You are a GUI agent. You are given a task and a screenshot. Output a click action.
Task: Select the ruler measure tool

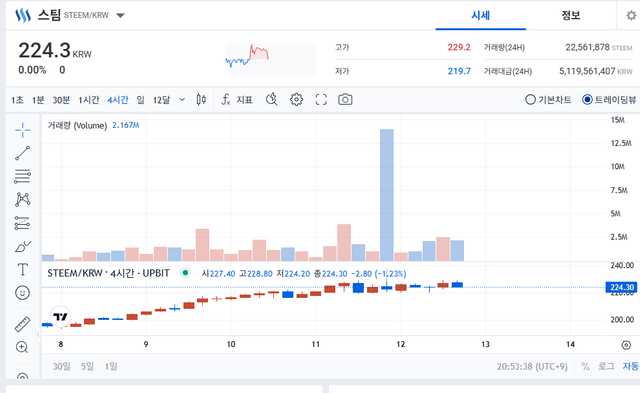click(22, 324)
